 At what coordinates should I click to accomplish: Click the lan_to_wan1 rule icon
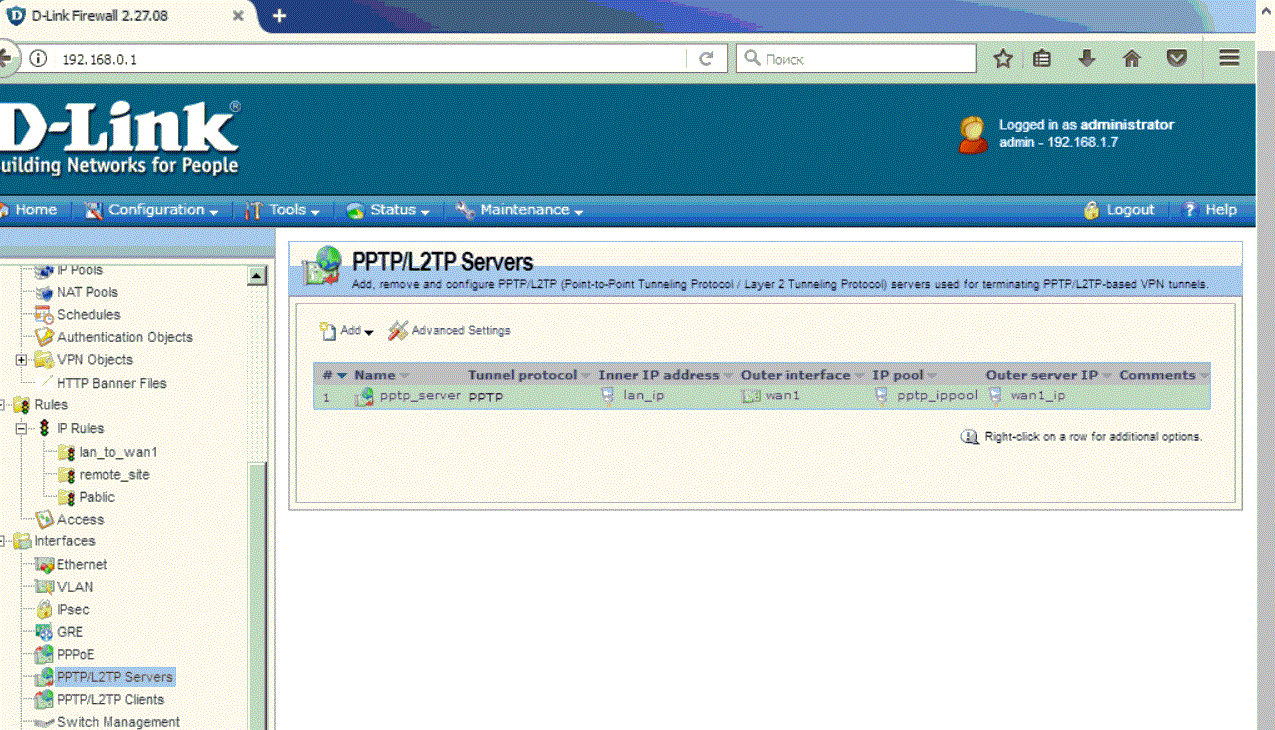click(67, 452)
